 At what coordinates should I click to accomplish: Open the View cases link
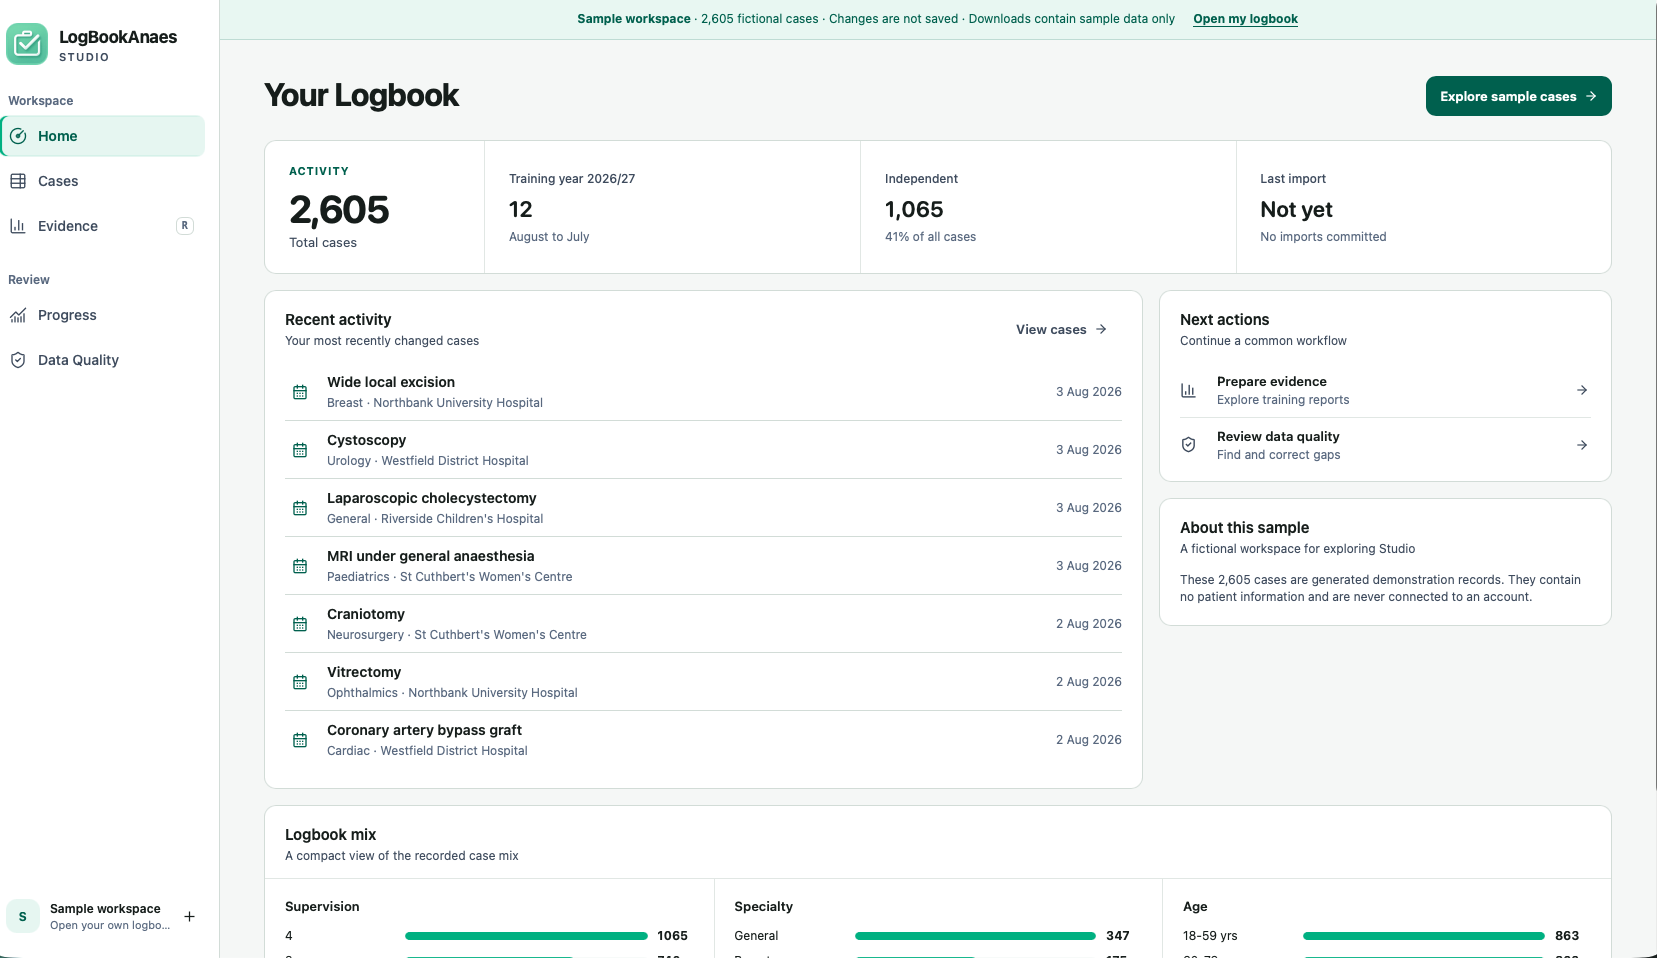pyautogui.click(x=1061, y=329)
